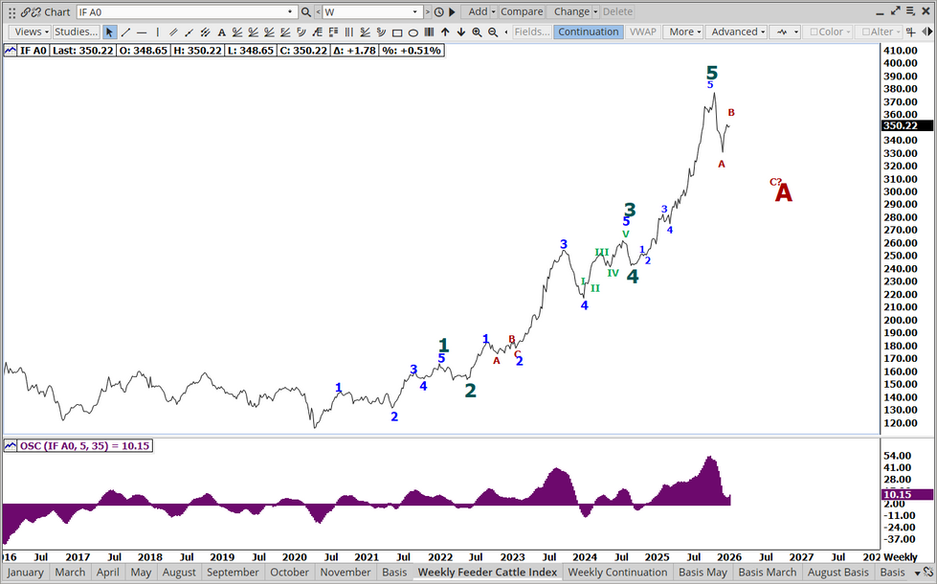Step to previous interval with left chevron

point(317,12)
